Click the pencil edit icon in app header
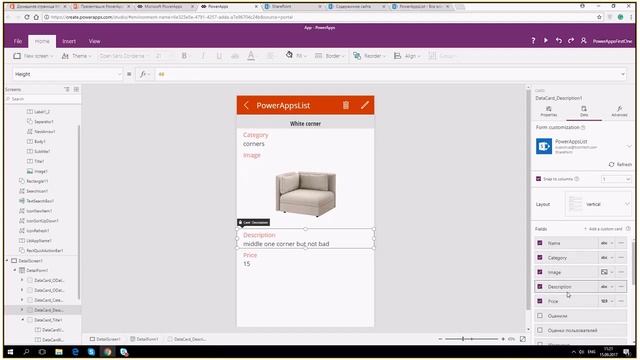Image resolution: width=640 pixels, height=360 pixels. [365, 105]
